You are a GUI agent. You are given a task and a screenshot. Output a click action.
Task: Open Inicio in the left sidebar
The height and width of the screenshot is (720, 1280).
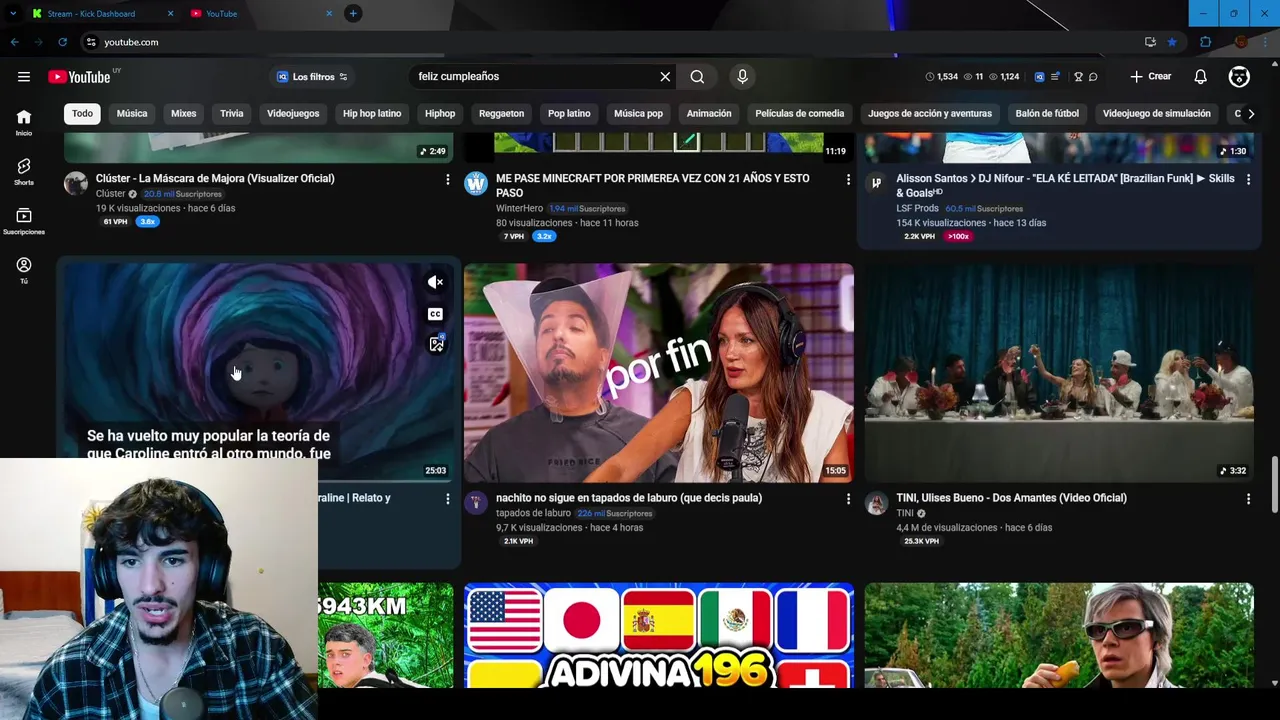23,122
